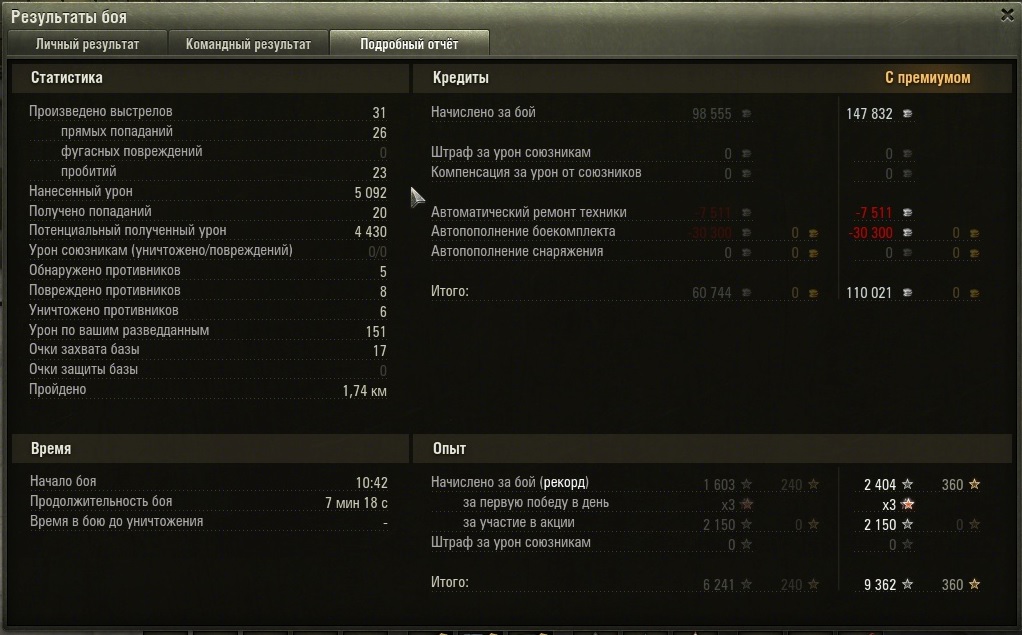The height and width of the screenshot is (635, 1022).
Task: Click star icon beside 9 362 total
Action: (x=907, y=584)
